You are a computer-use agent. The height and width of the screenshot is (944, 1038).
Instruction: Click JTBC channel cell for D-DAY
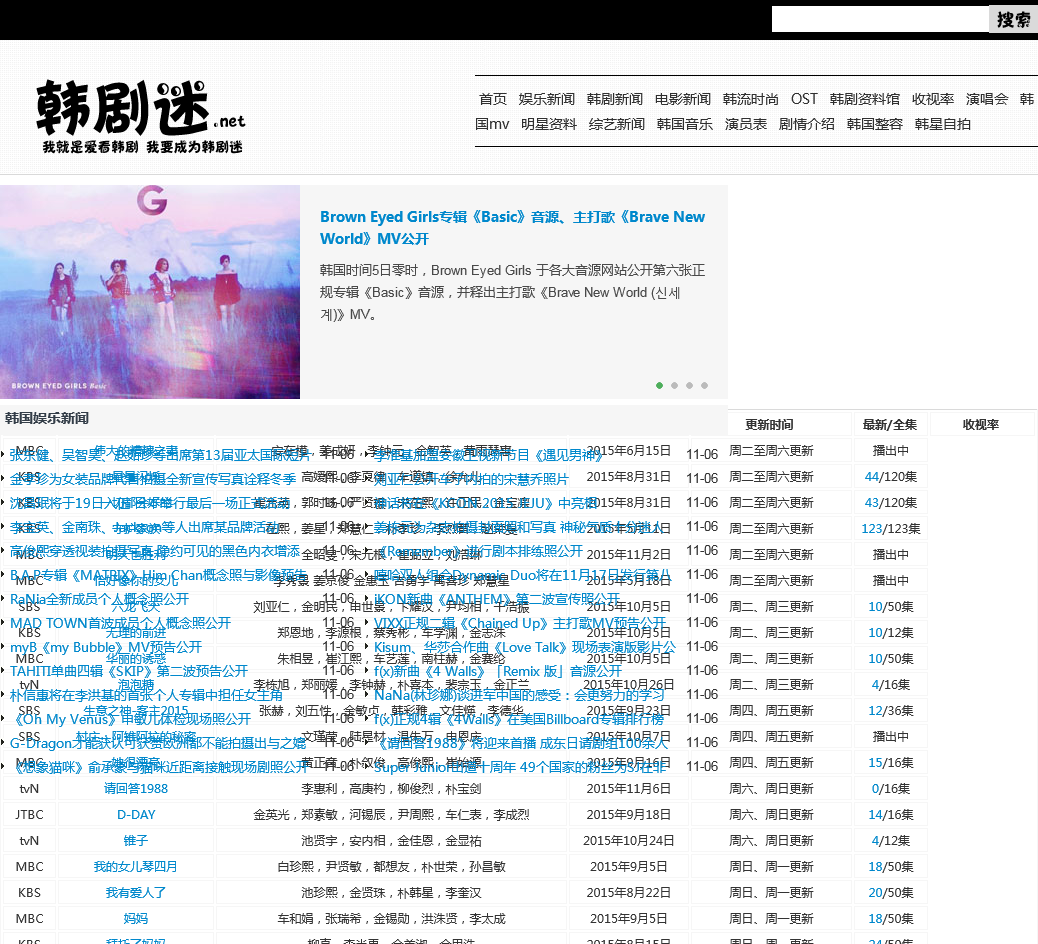tap(29, 815)
